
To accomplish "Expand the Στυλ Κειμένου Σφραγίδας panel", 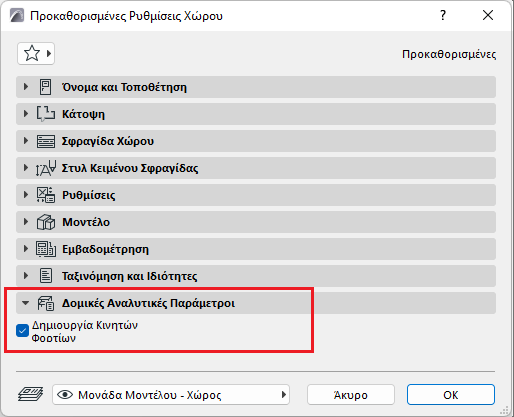I will [26, 168].
